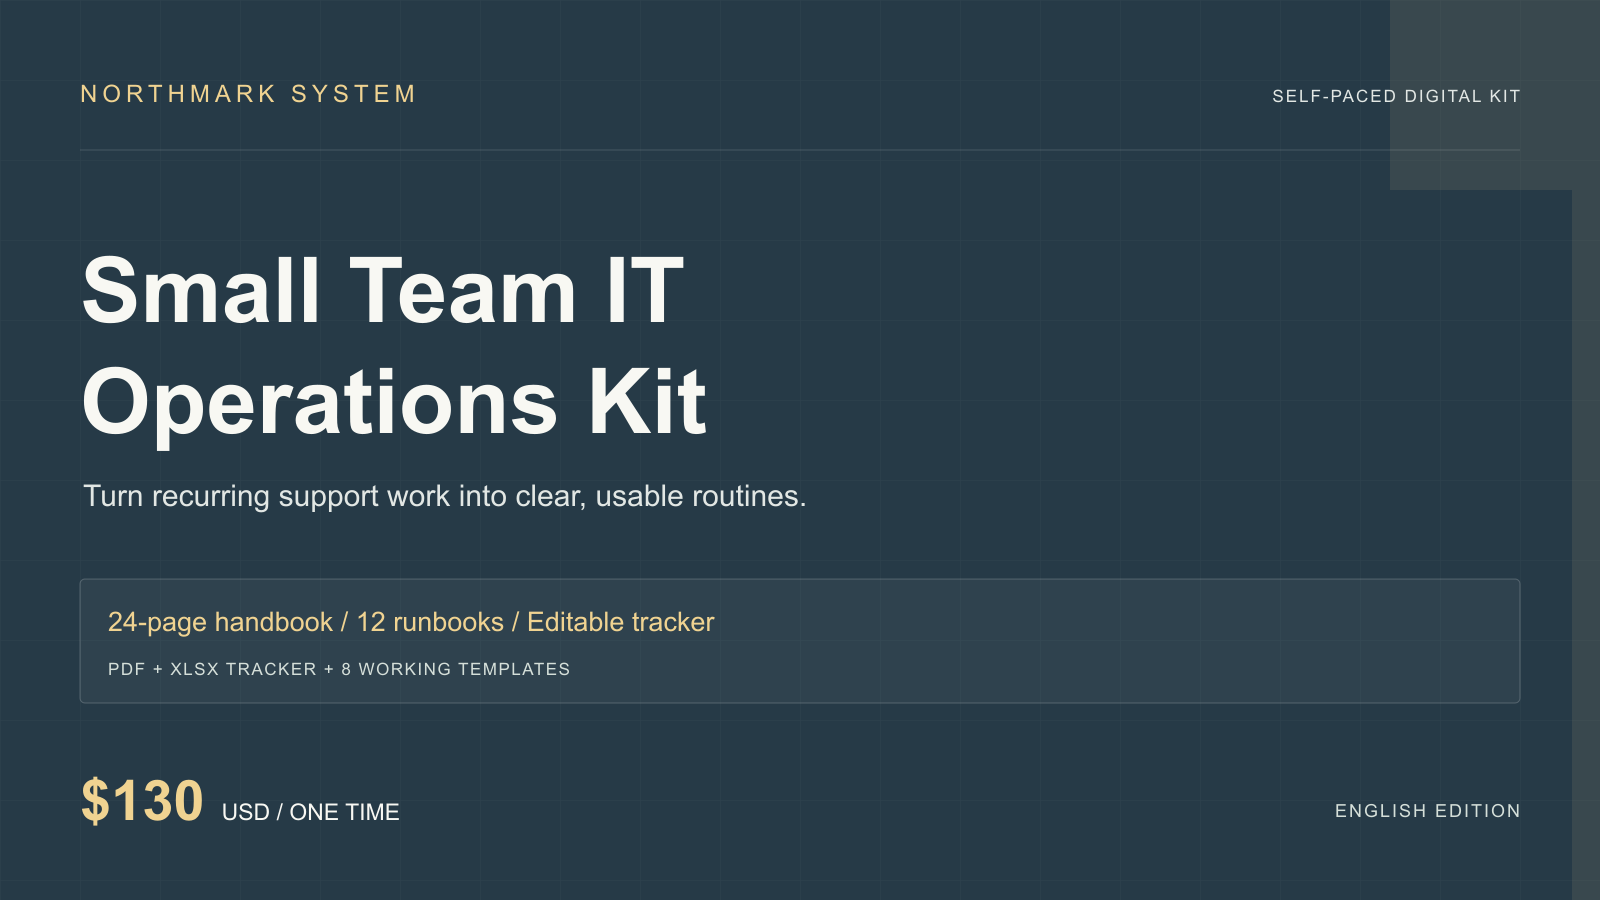Viewport: 1600px width, 900px height.
Task: Click the USD / ONE TIME label
Action: coord(311,812)
